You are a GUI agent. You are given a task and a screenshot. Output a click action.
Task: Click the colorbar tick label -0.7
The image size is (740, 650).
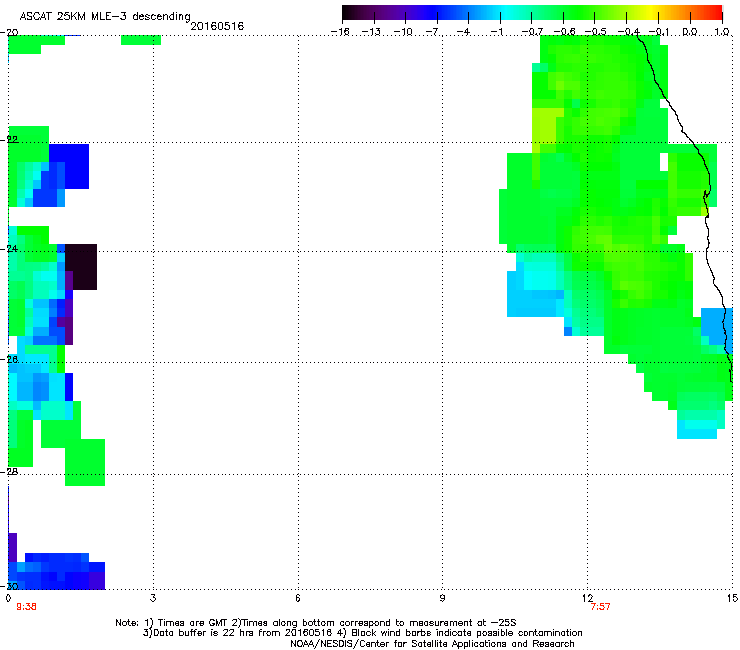click(532, 32)
